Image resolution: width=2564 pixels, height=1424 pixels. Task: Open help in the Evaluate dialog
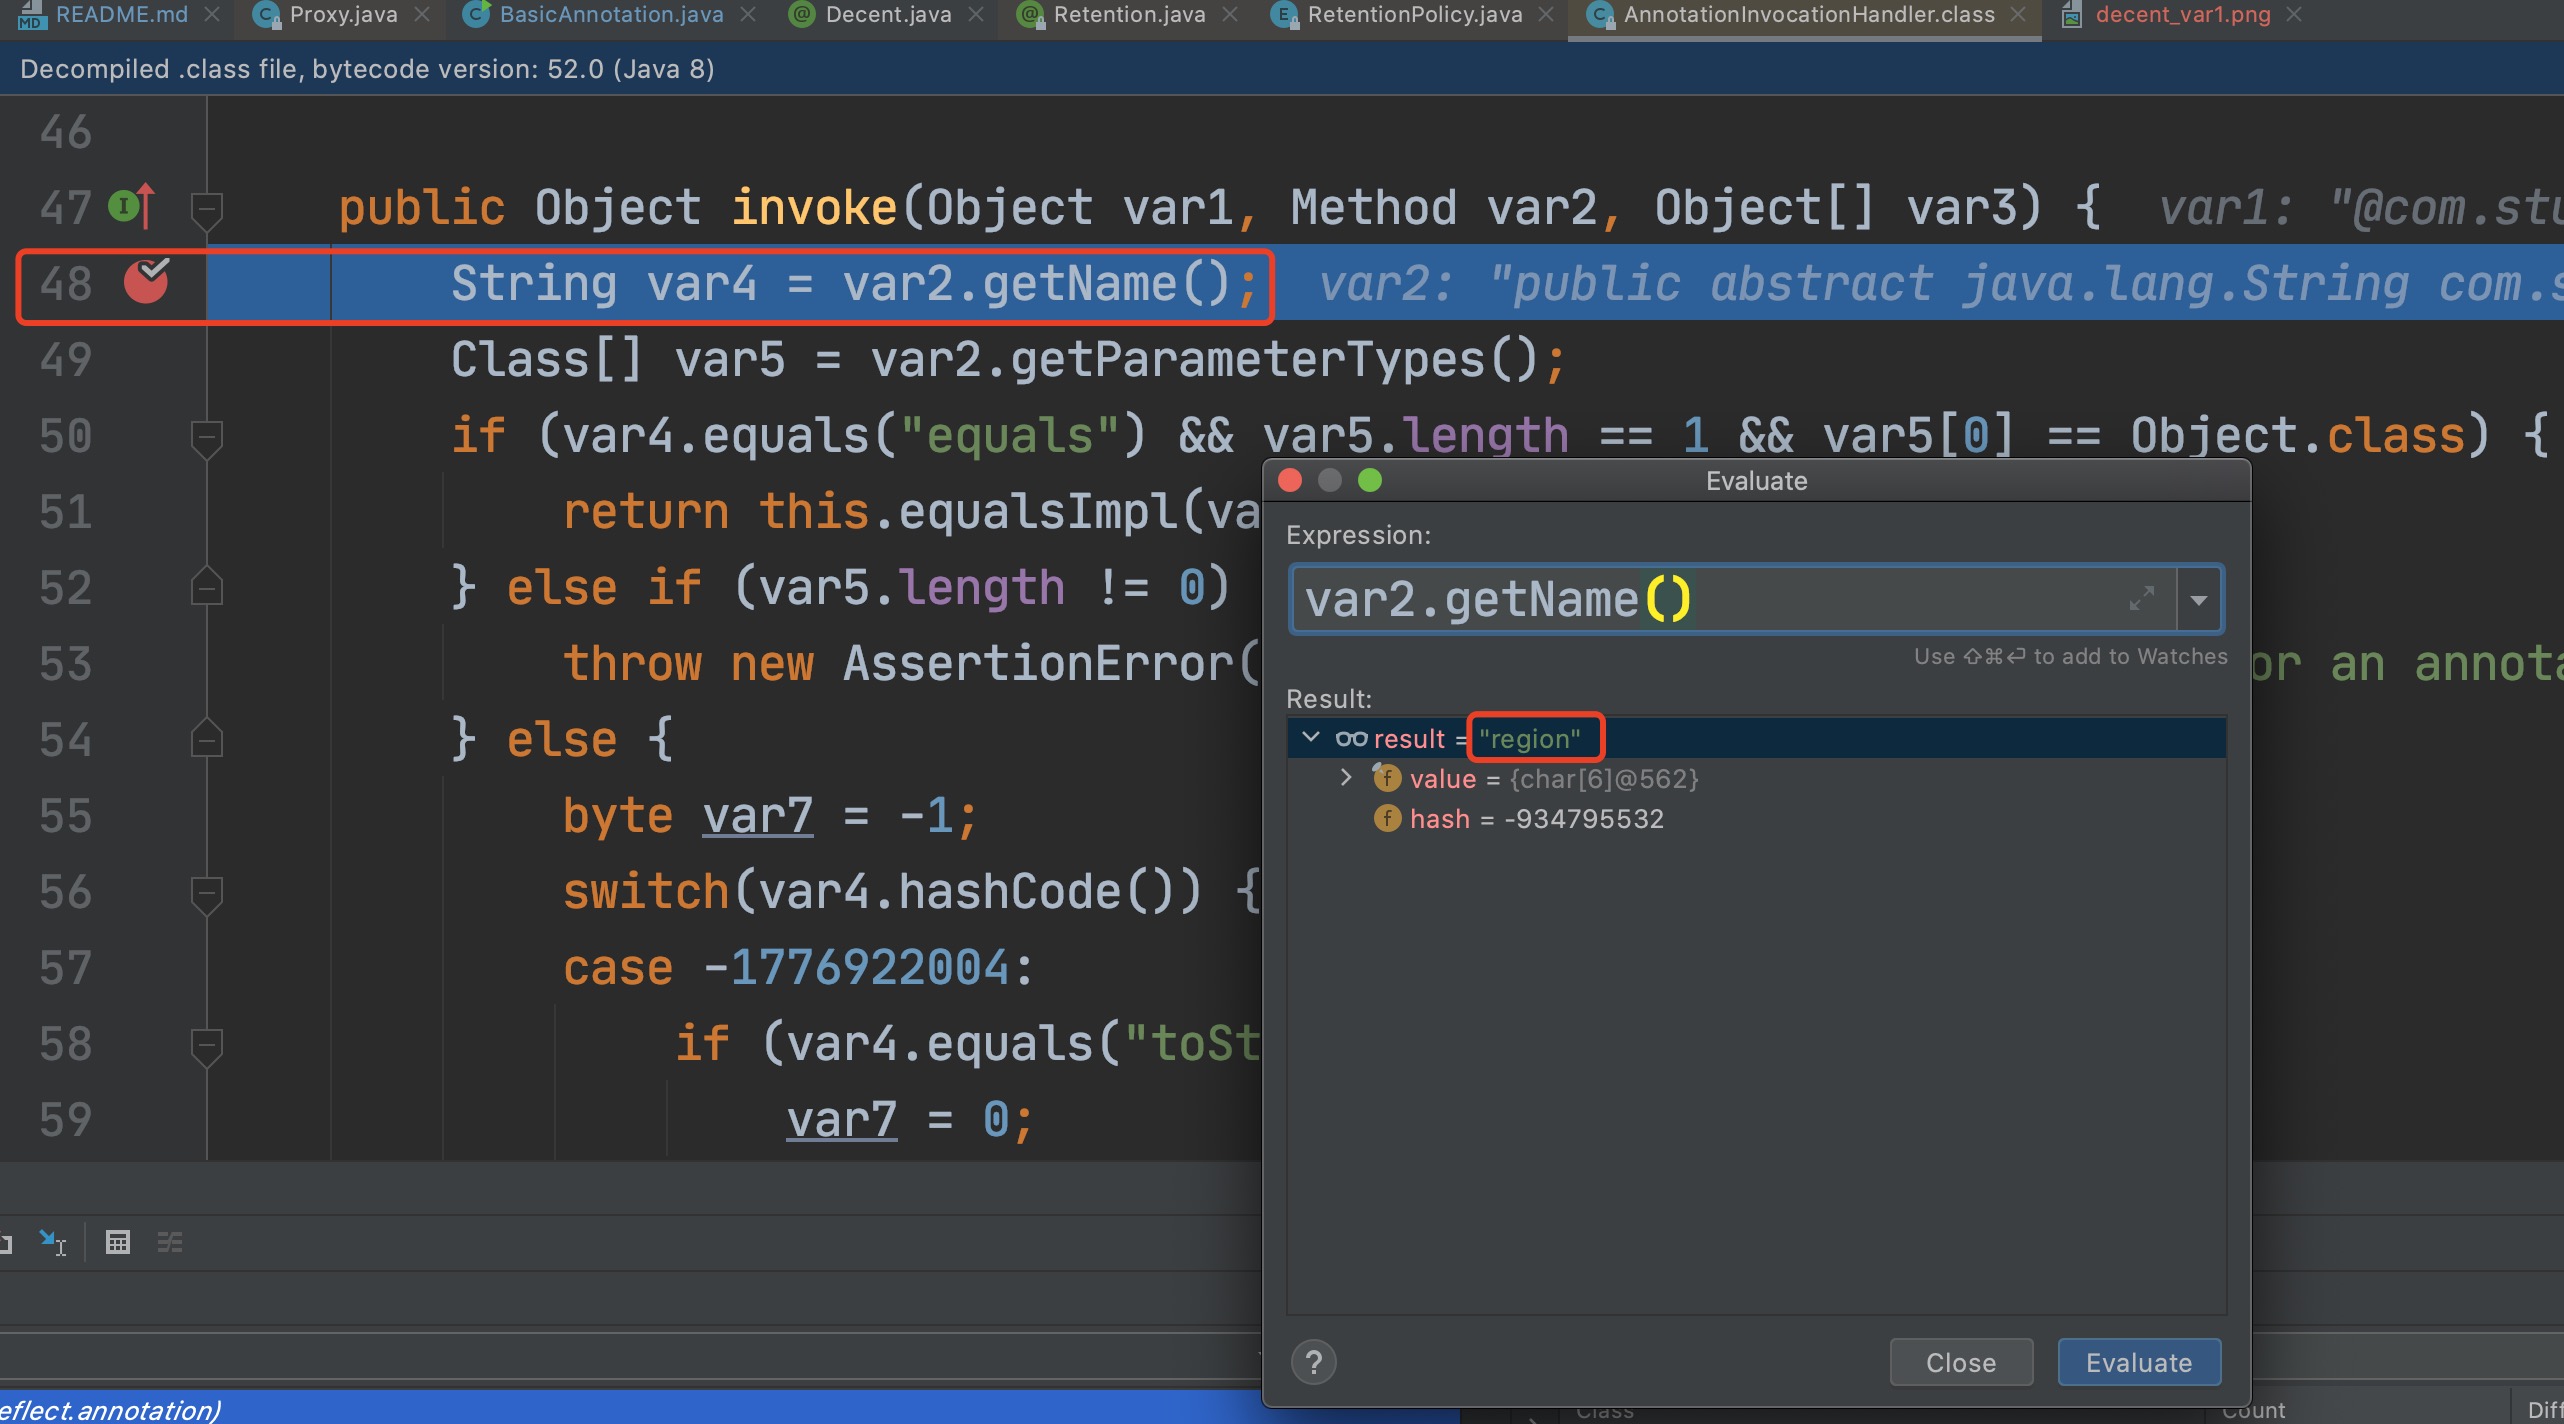point(1314,1362)
